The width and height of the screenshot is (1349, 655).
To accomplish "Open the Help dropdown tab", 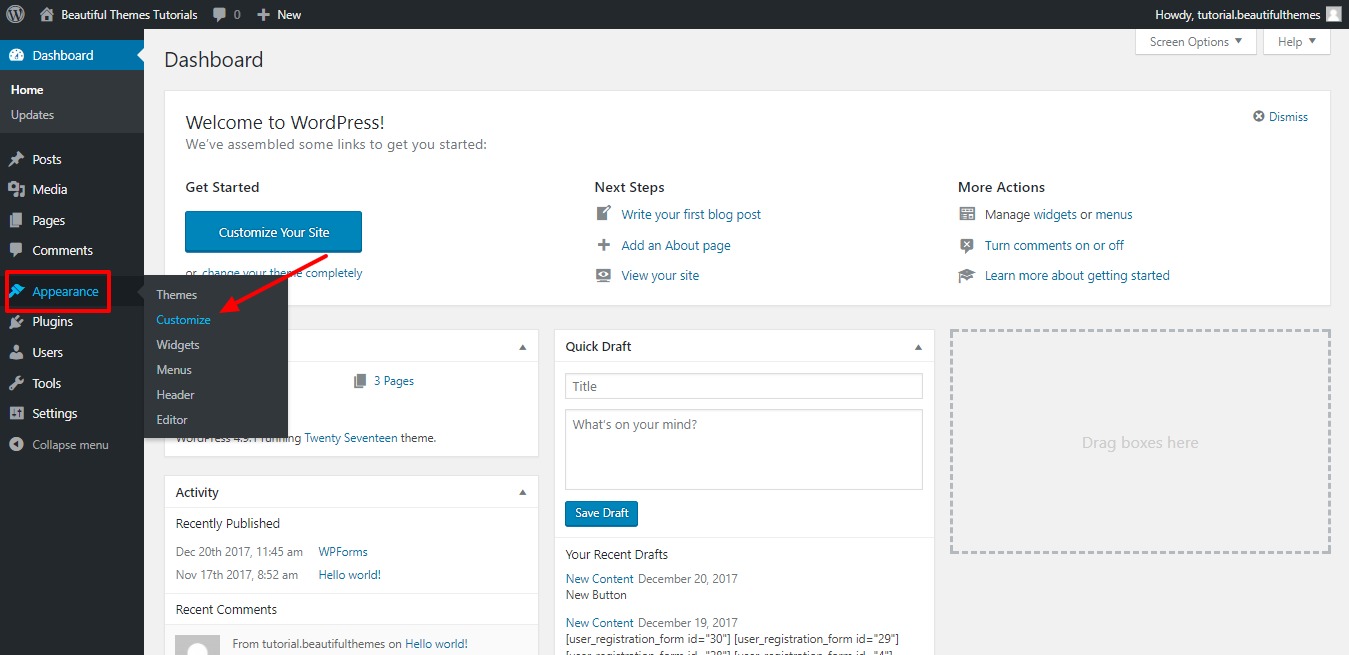I will (x=1296, y=42).
